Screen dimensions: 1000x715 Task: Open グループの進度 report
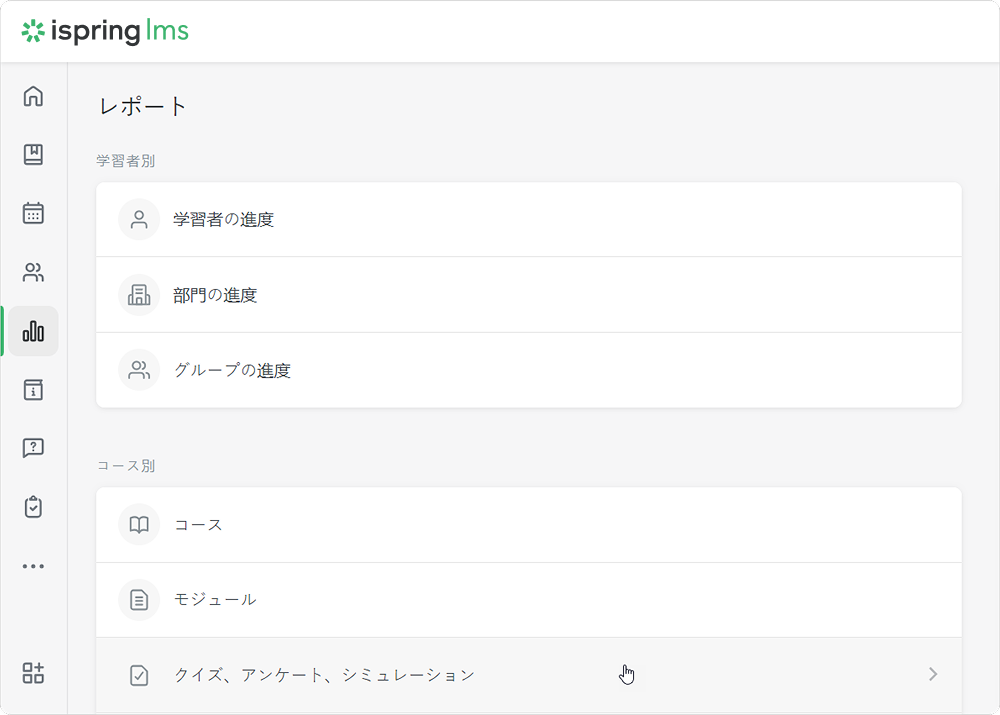point(232,370)
